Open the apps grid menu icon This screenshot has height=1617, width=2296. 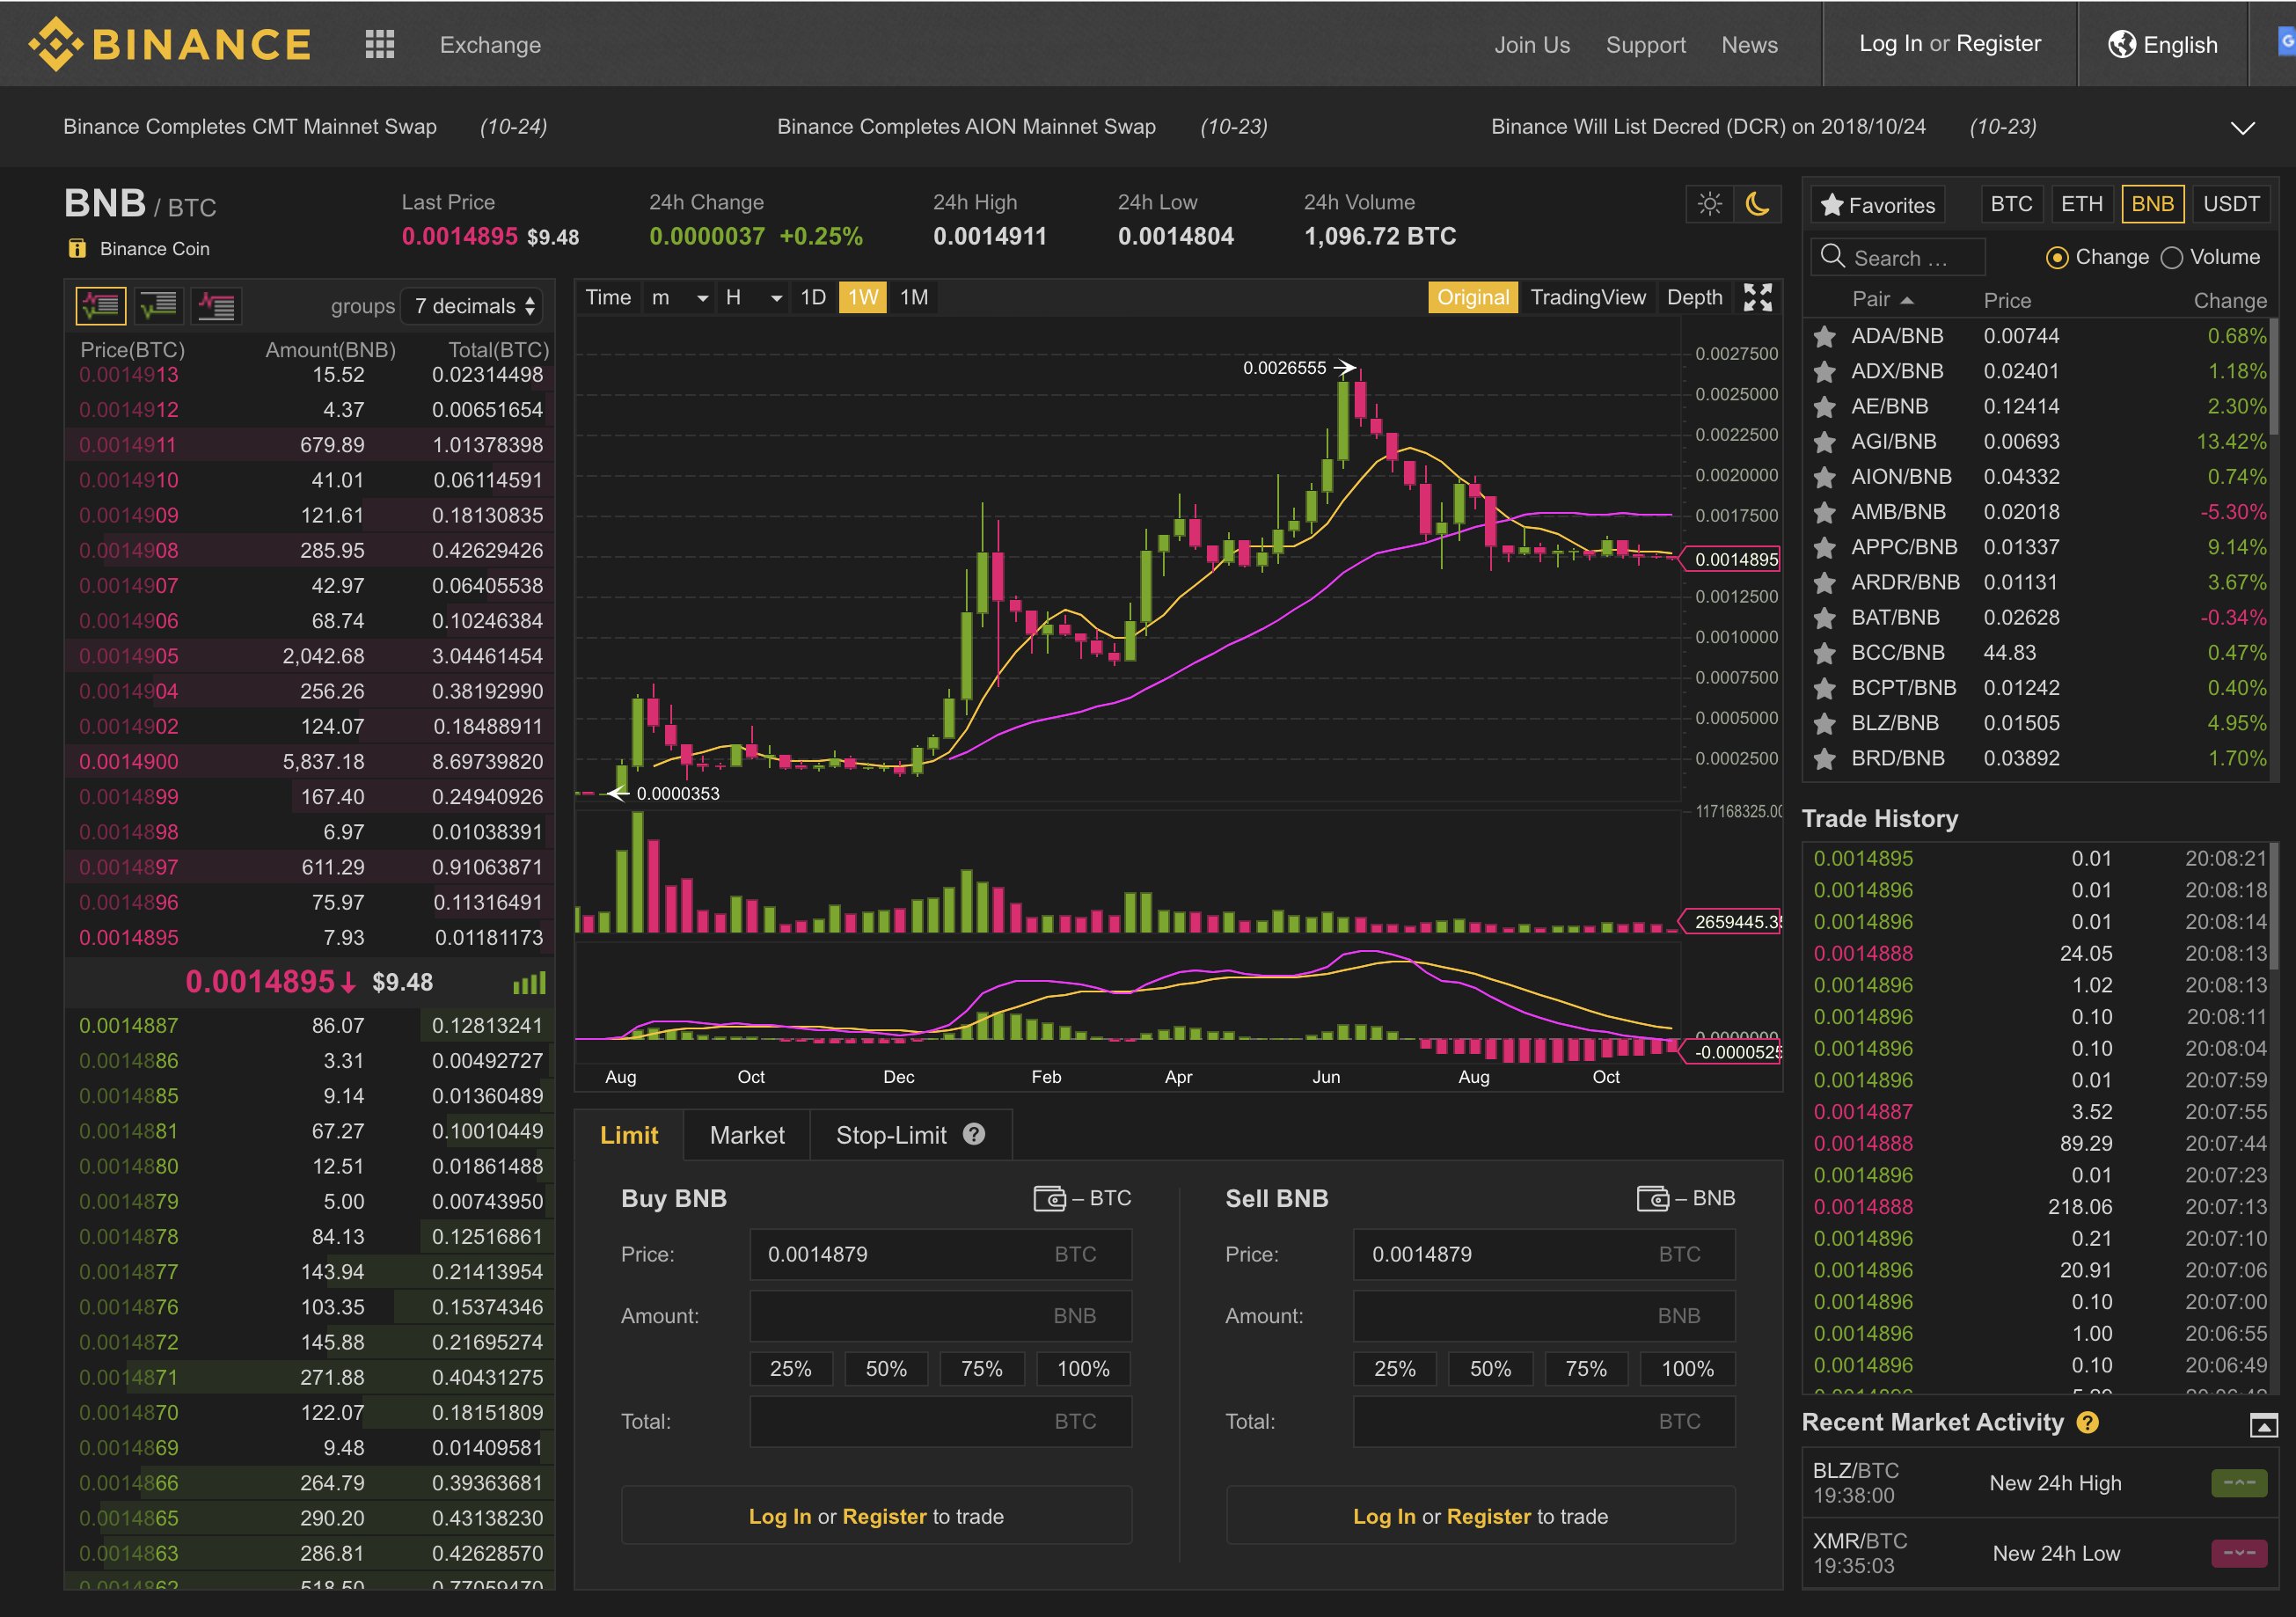click(379, 44)
